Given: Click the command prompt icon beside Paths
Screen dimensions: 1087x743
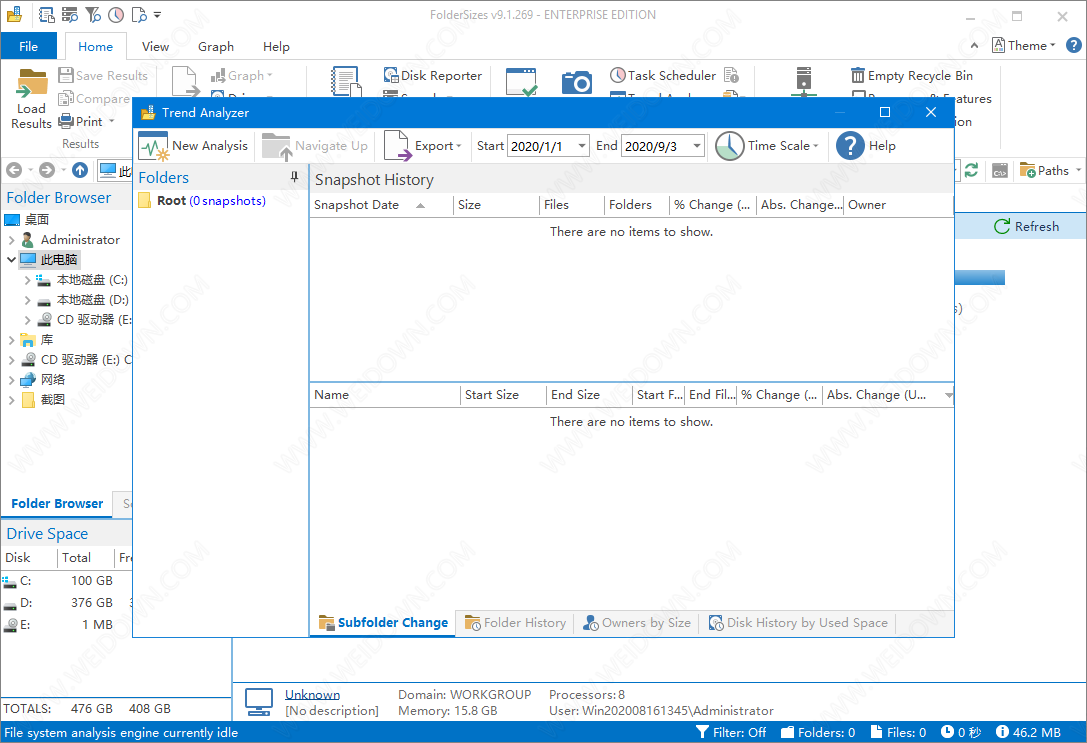Looking at the screenshot, I should tap(1000, 171).
